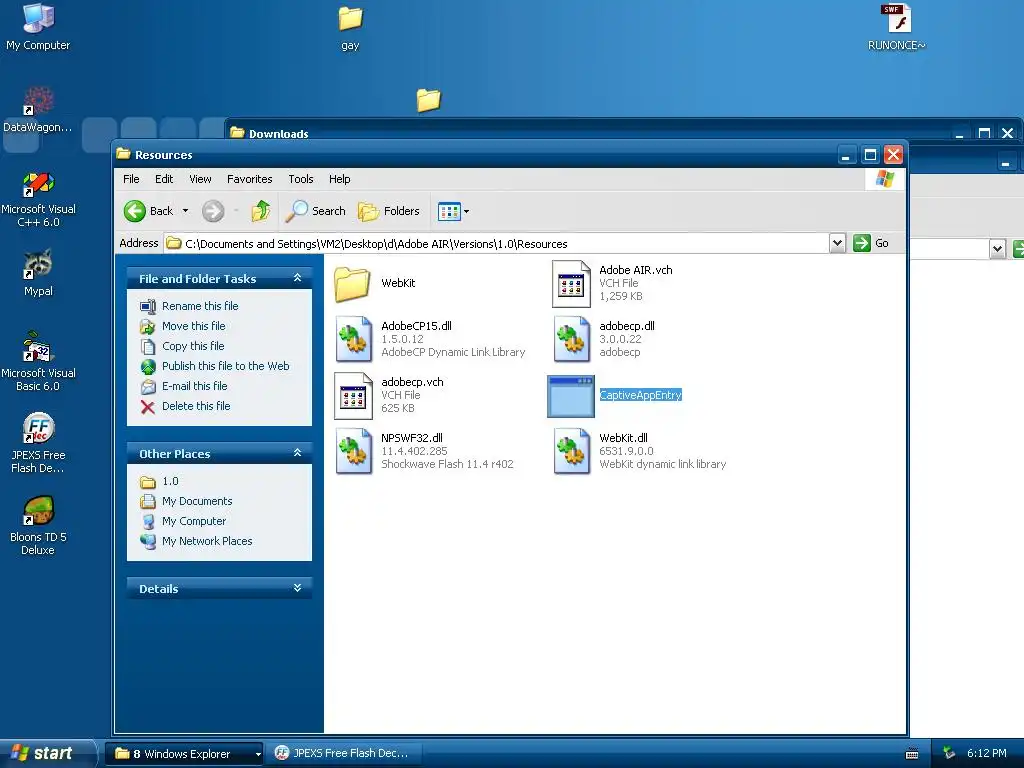Open the File menu
Viewport: 1024px width, 768px height.
pyautogui.click(x=131, y=179)
